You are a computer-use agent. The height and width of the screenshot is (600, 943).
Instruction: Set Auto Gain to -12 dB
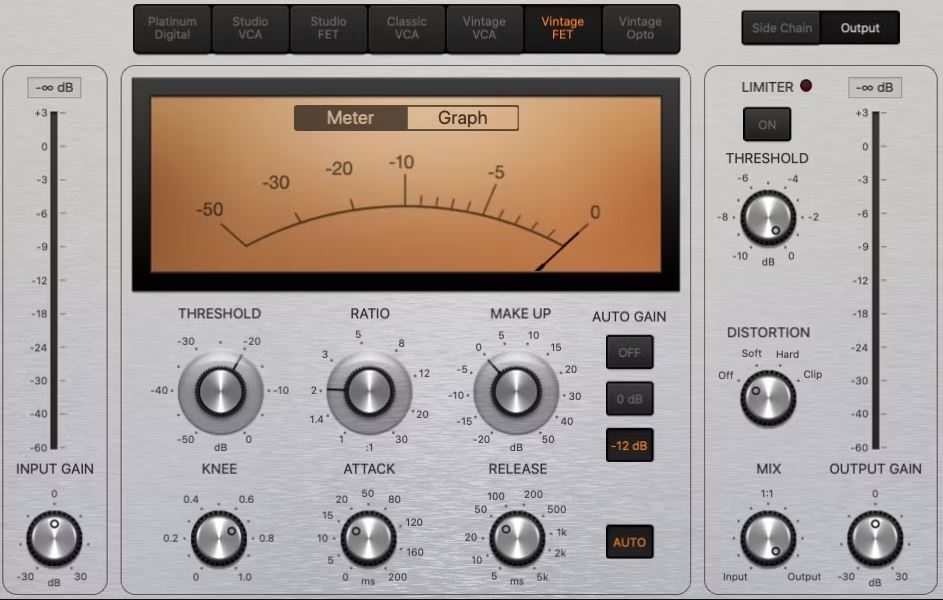pos(629,445)
